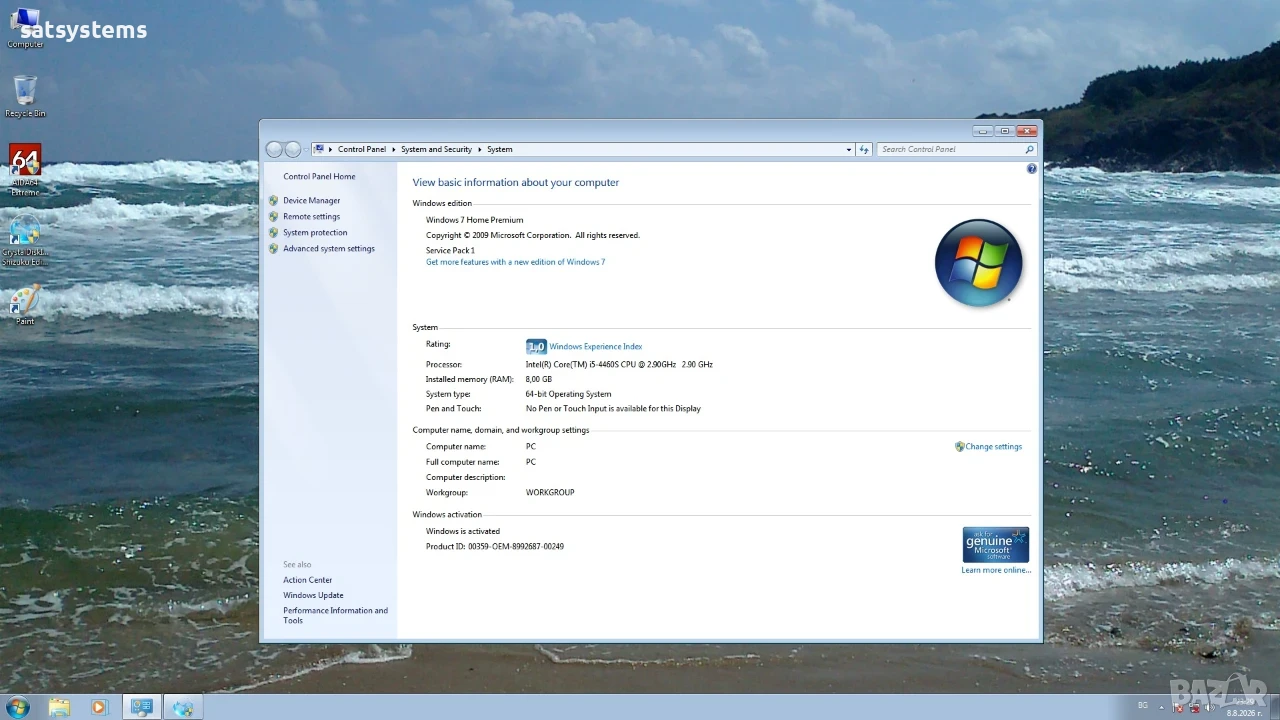Open Windows Update under See also
The image size is (1280, 720).
tap(313, 595)
